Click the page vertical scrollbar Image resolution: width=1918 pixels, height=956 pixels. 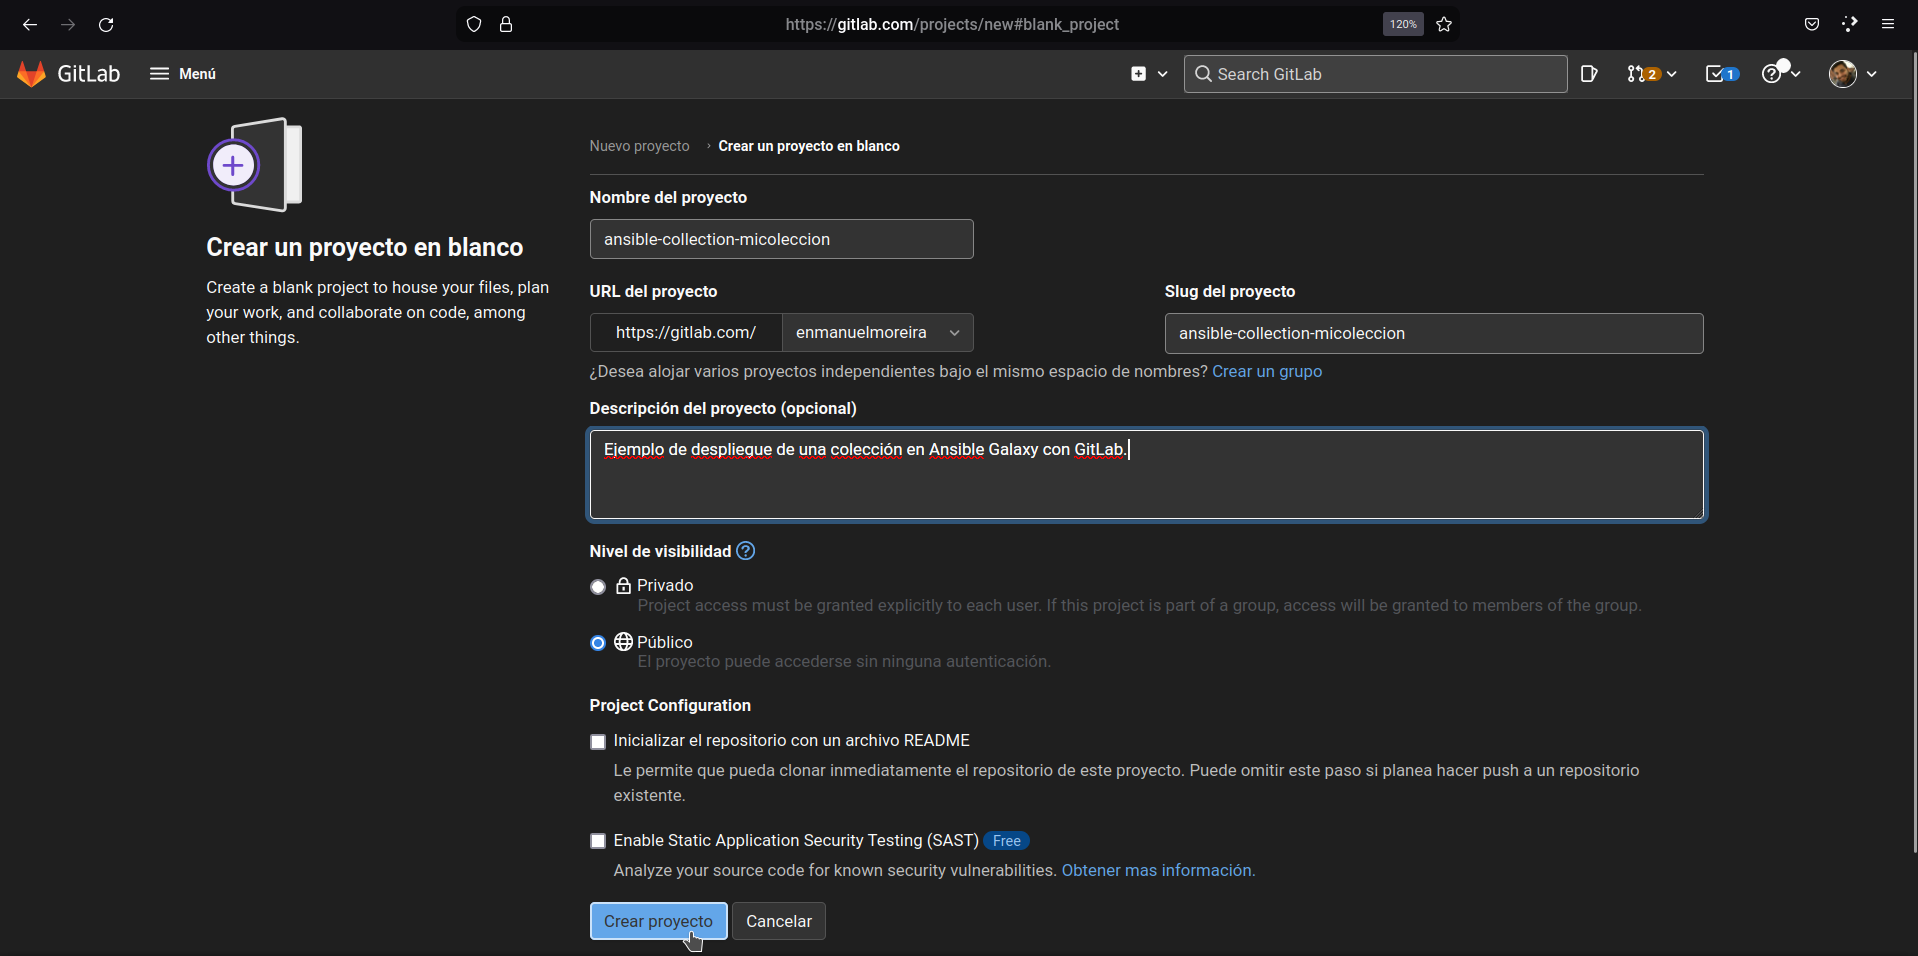1913,450
